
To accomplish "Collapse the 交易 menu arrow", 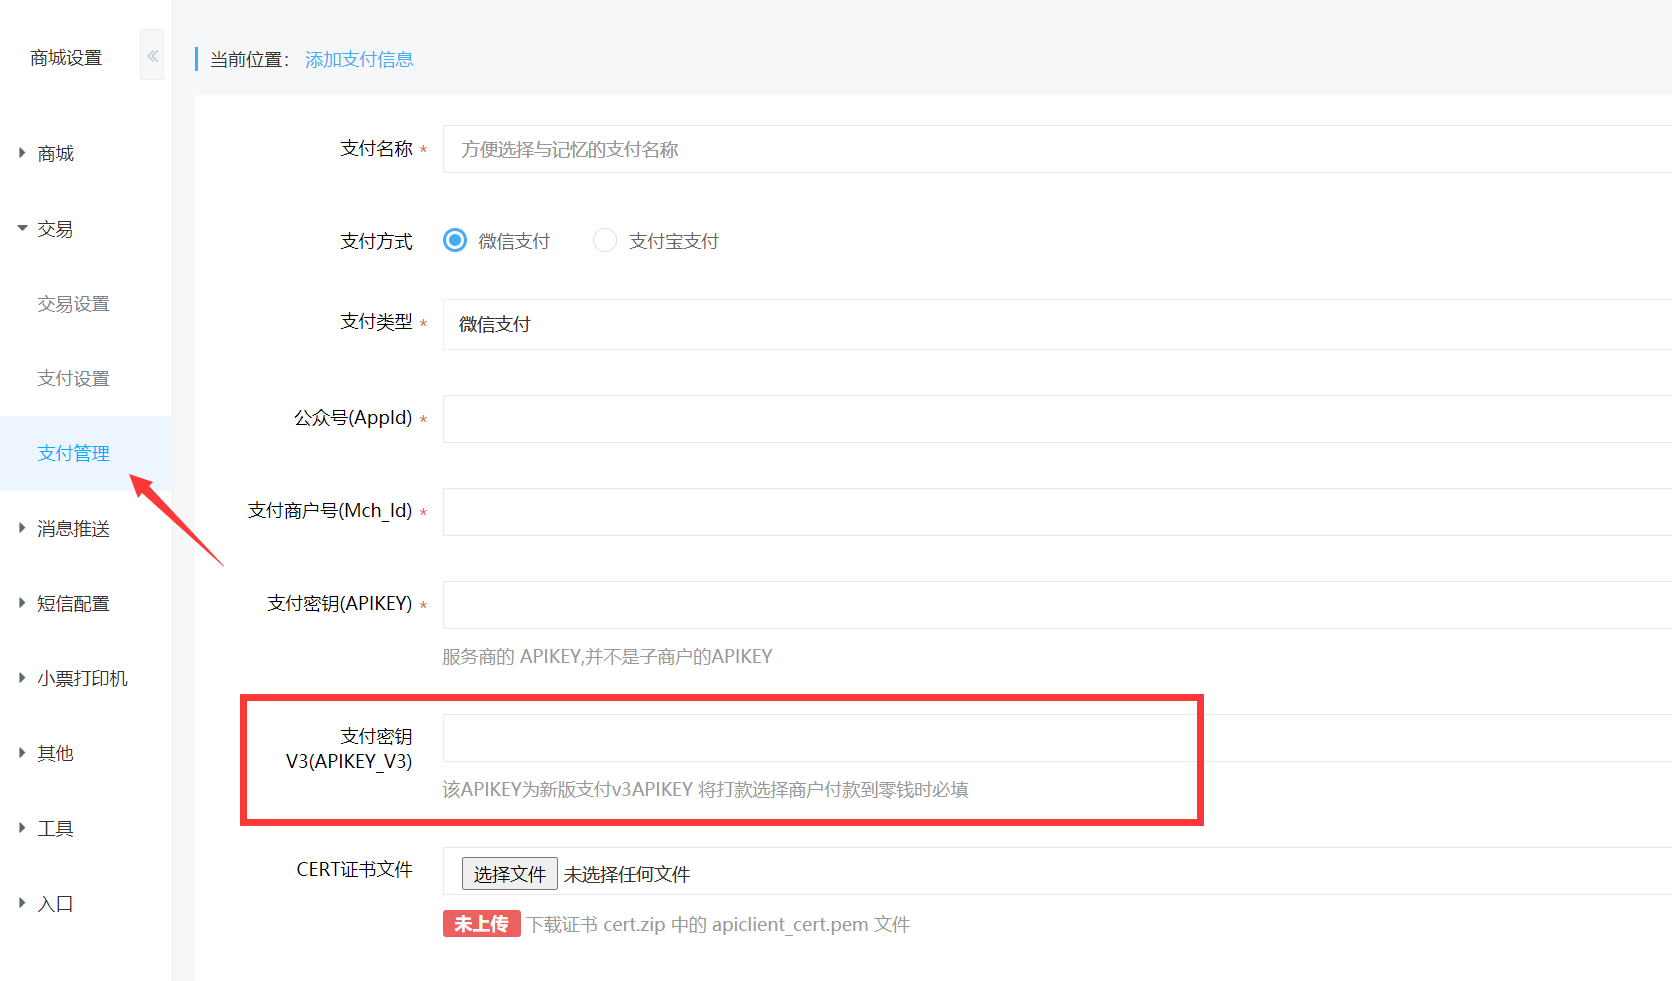I will 22,229.
